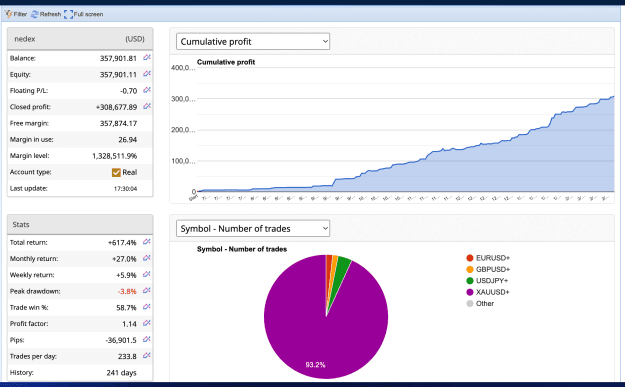Click the Balance value 357,901.81

(x=118, y=59)
